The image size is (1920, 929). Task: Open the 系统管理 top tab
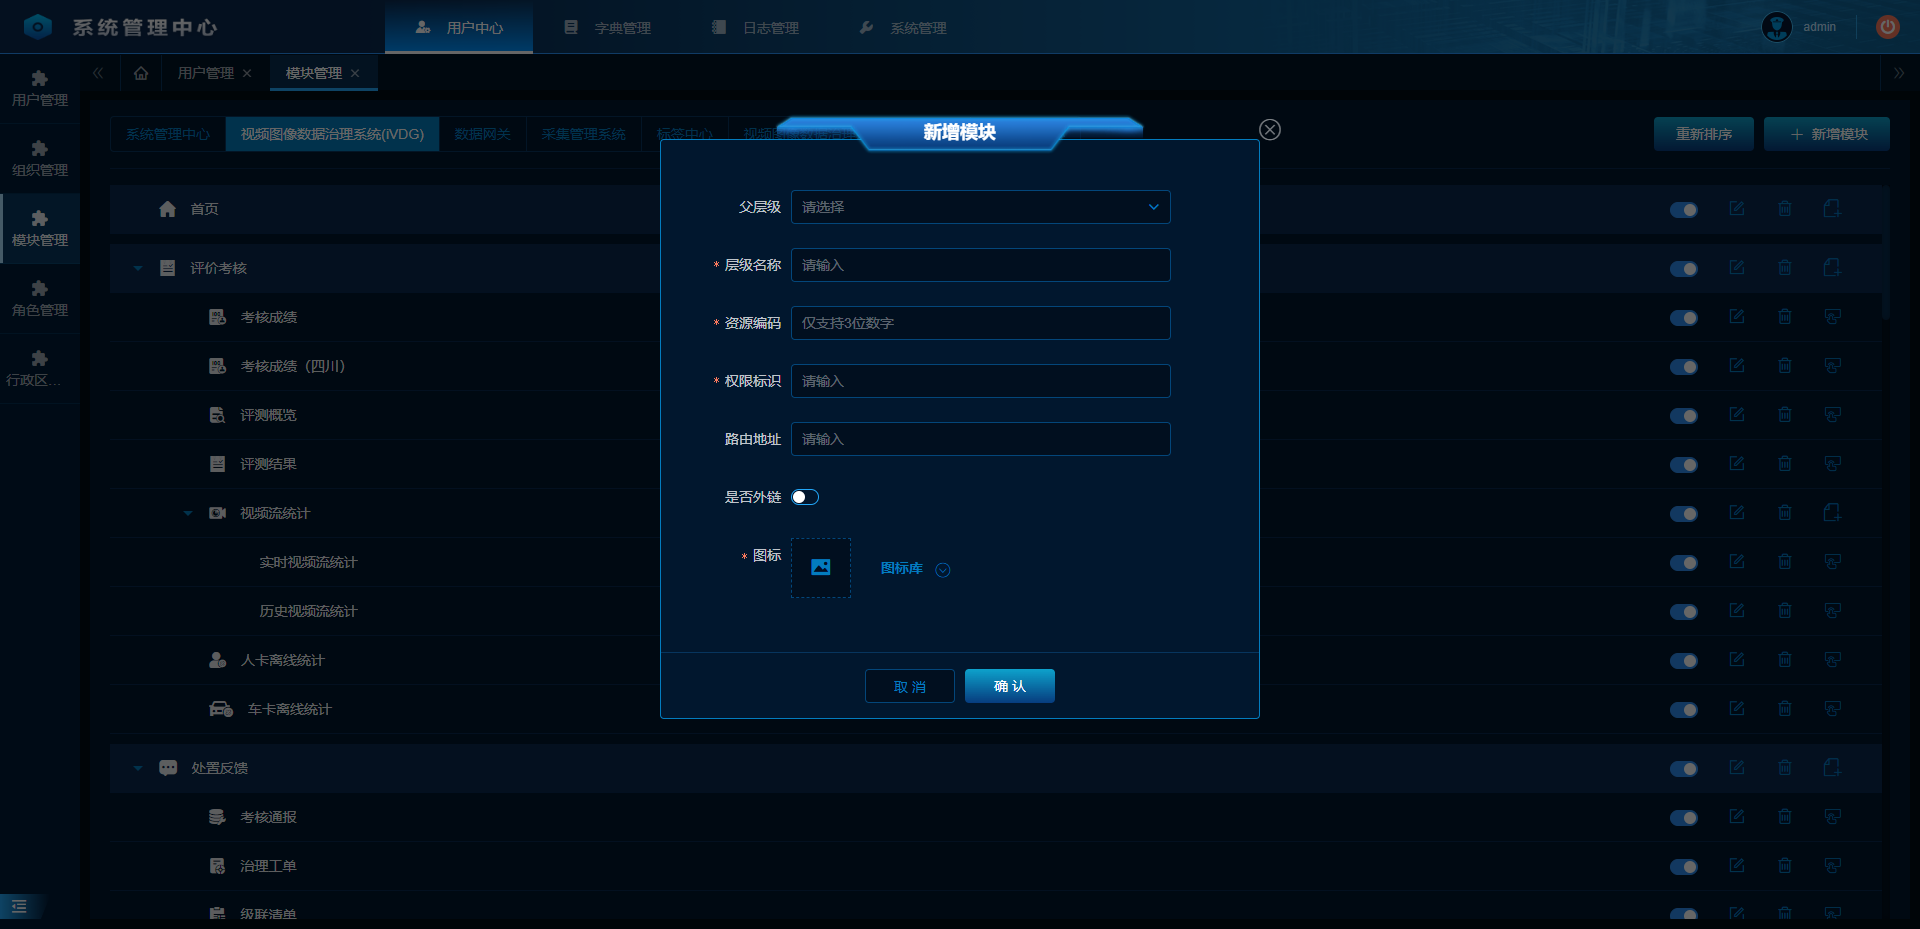point(903,27)
